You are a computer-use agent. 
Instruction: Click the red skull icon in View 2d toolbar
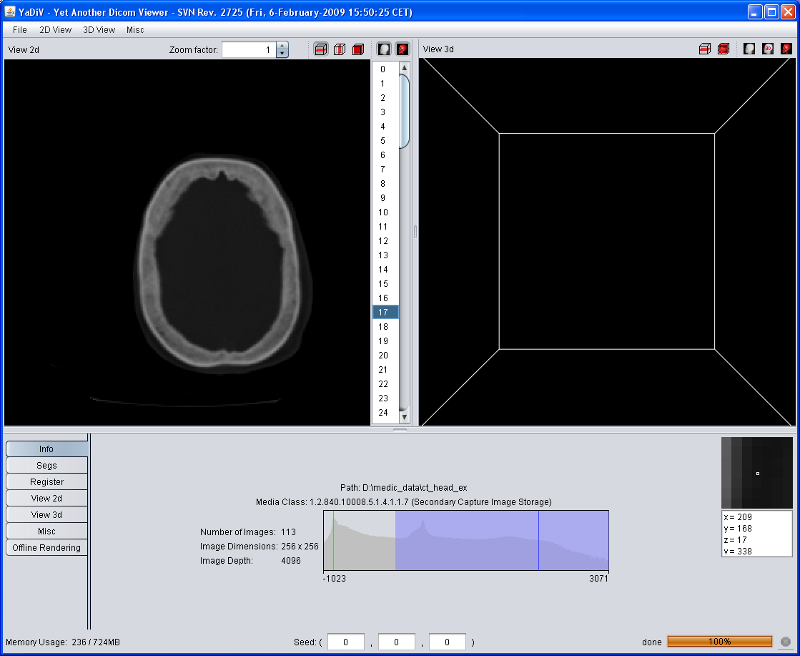coord(402,49)
